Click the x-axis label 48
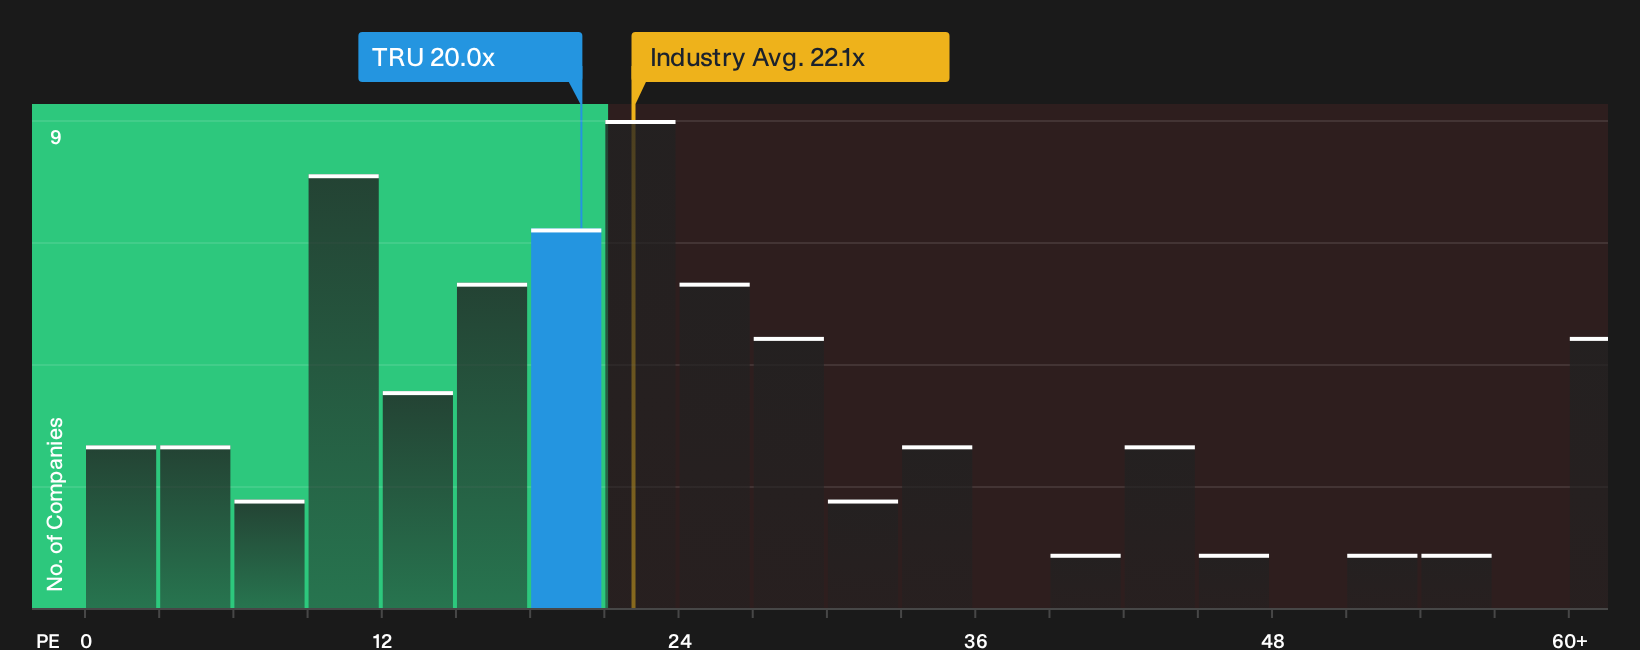Viewport: 1640px width, 650px height. 1272,640
